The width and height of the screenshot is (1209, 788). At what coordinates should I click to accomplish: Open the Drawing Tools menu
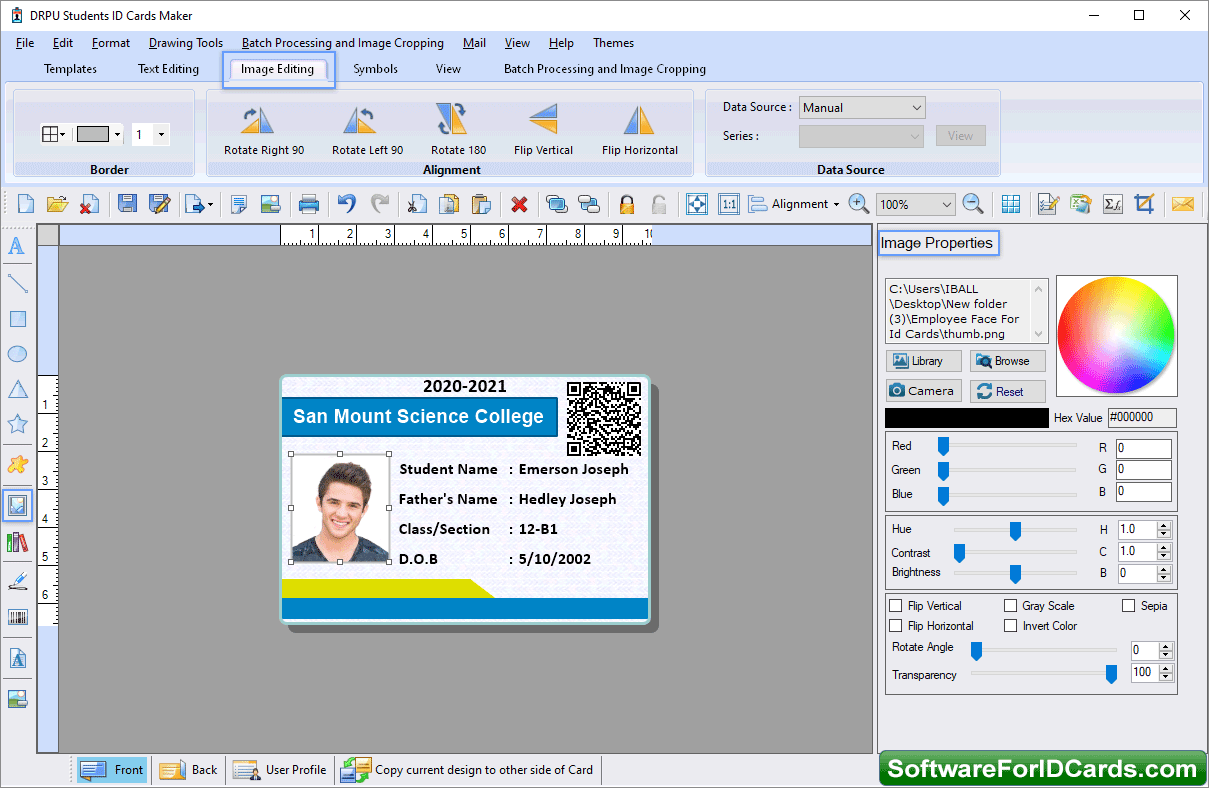click(x=186, y=43)
